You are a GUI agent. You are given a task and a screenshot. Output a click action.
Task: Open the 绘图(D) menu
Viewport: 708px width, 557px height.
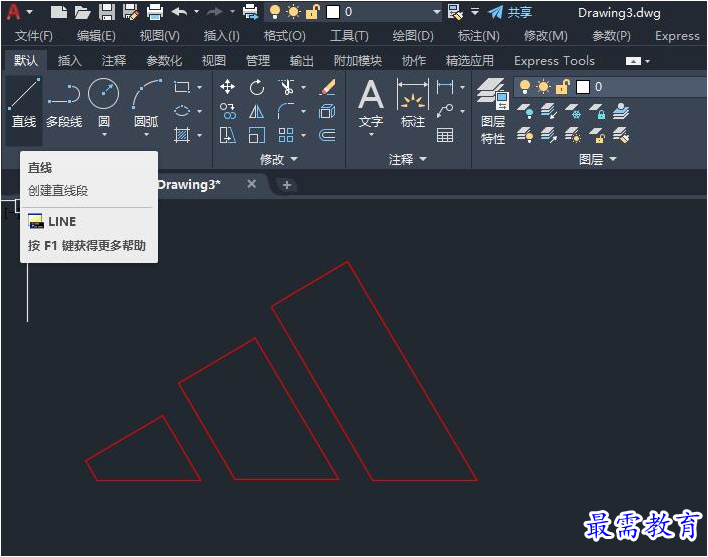(x=413, y=36)
